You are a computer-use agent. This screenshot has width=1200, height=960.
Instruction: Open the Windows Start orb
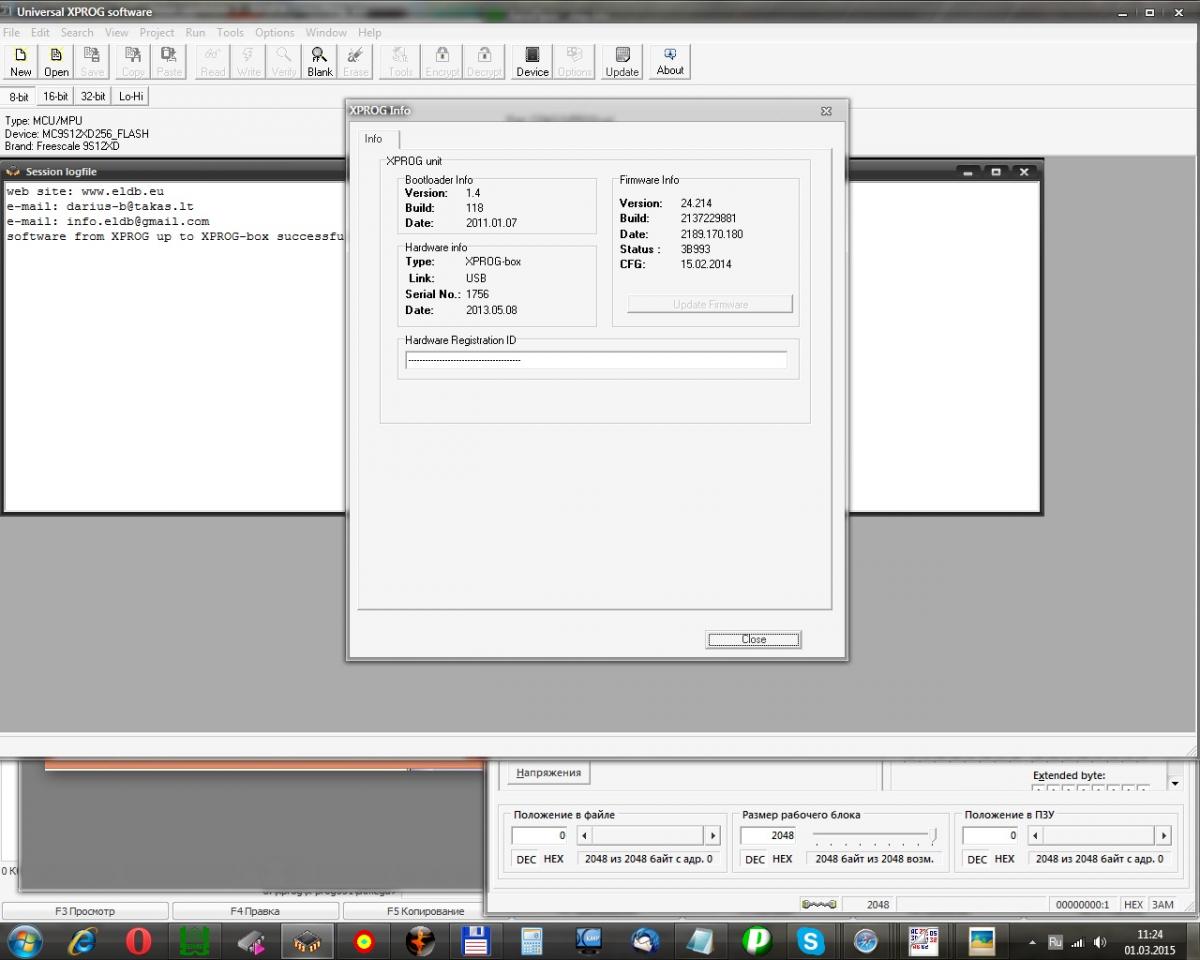pos(24,941)
